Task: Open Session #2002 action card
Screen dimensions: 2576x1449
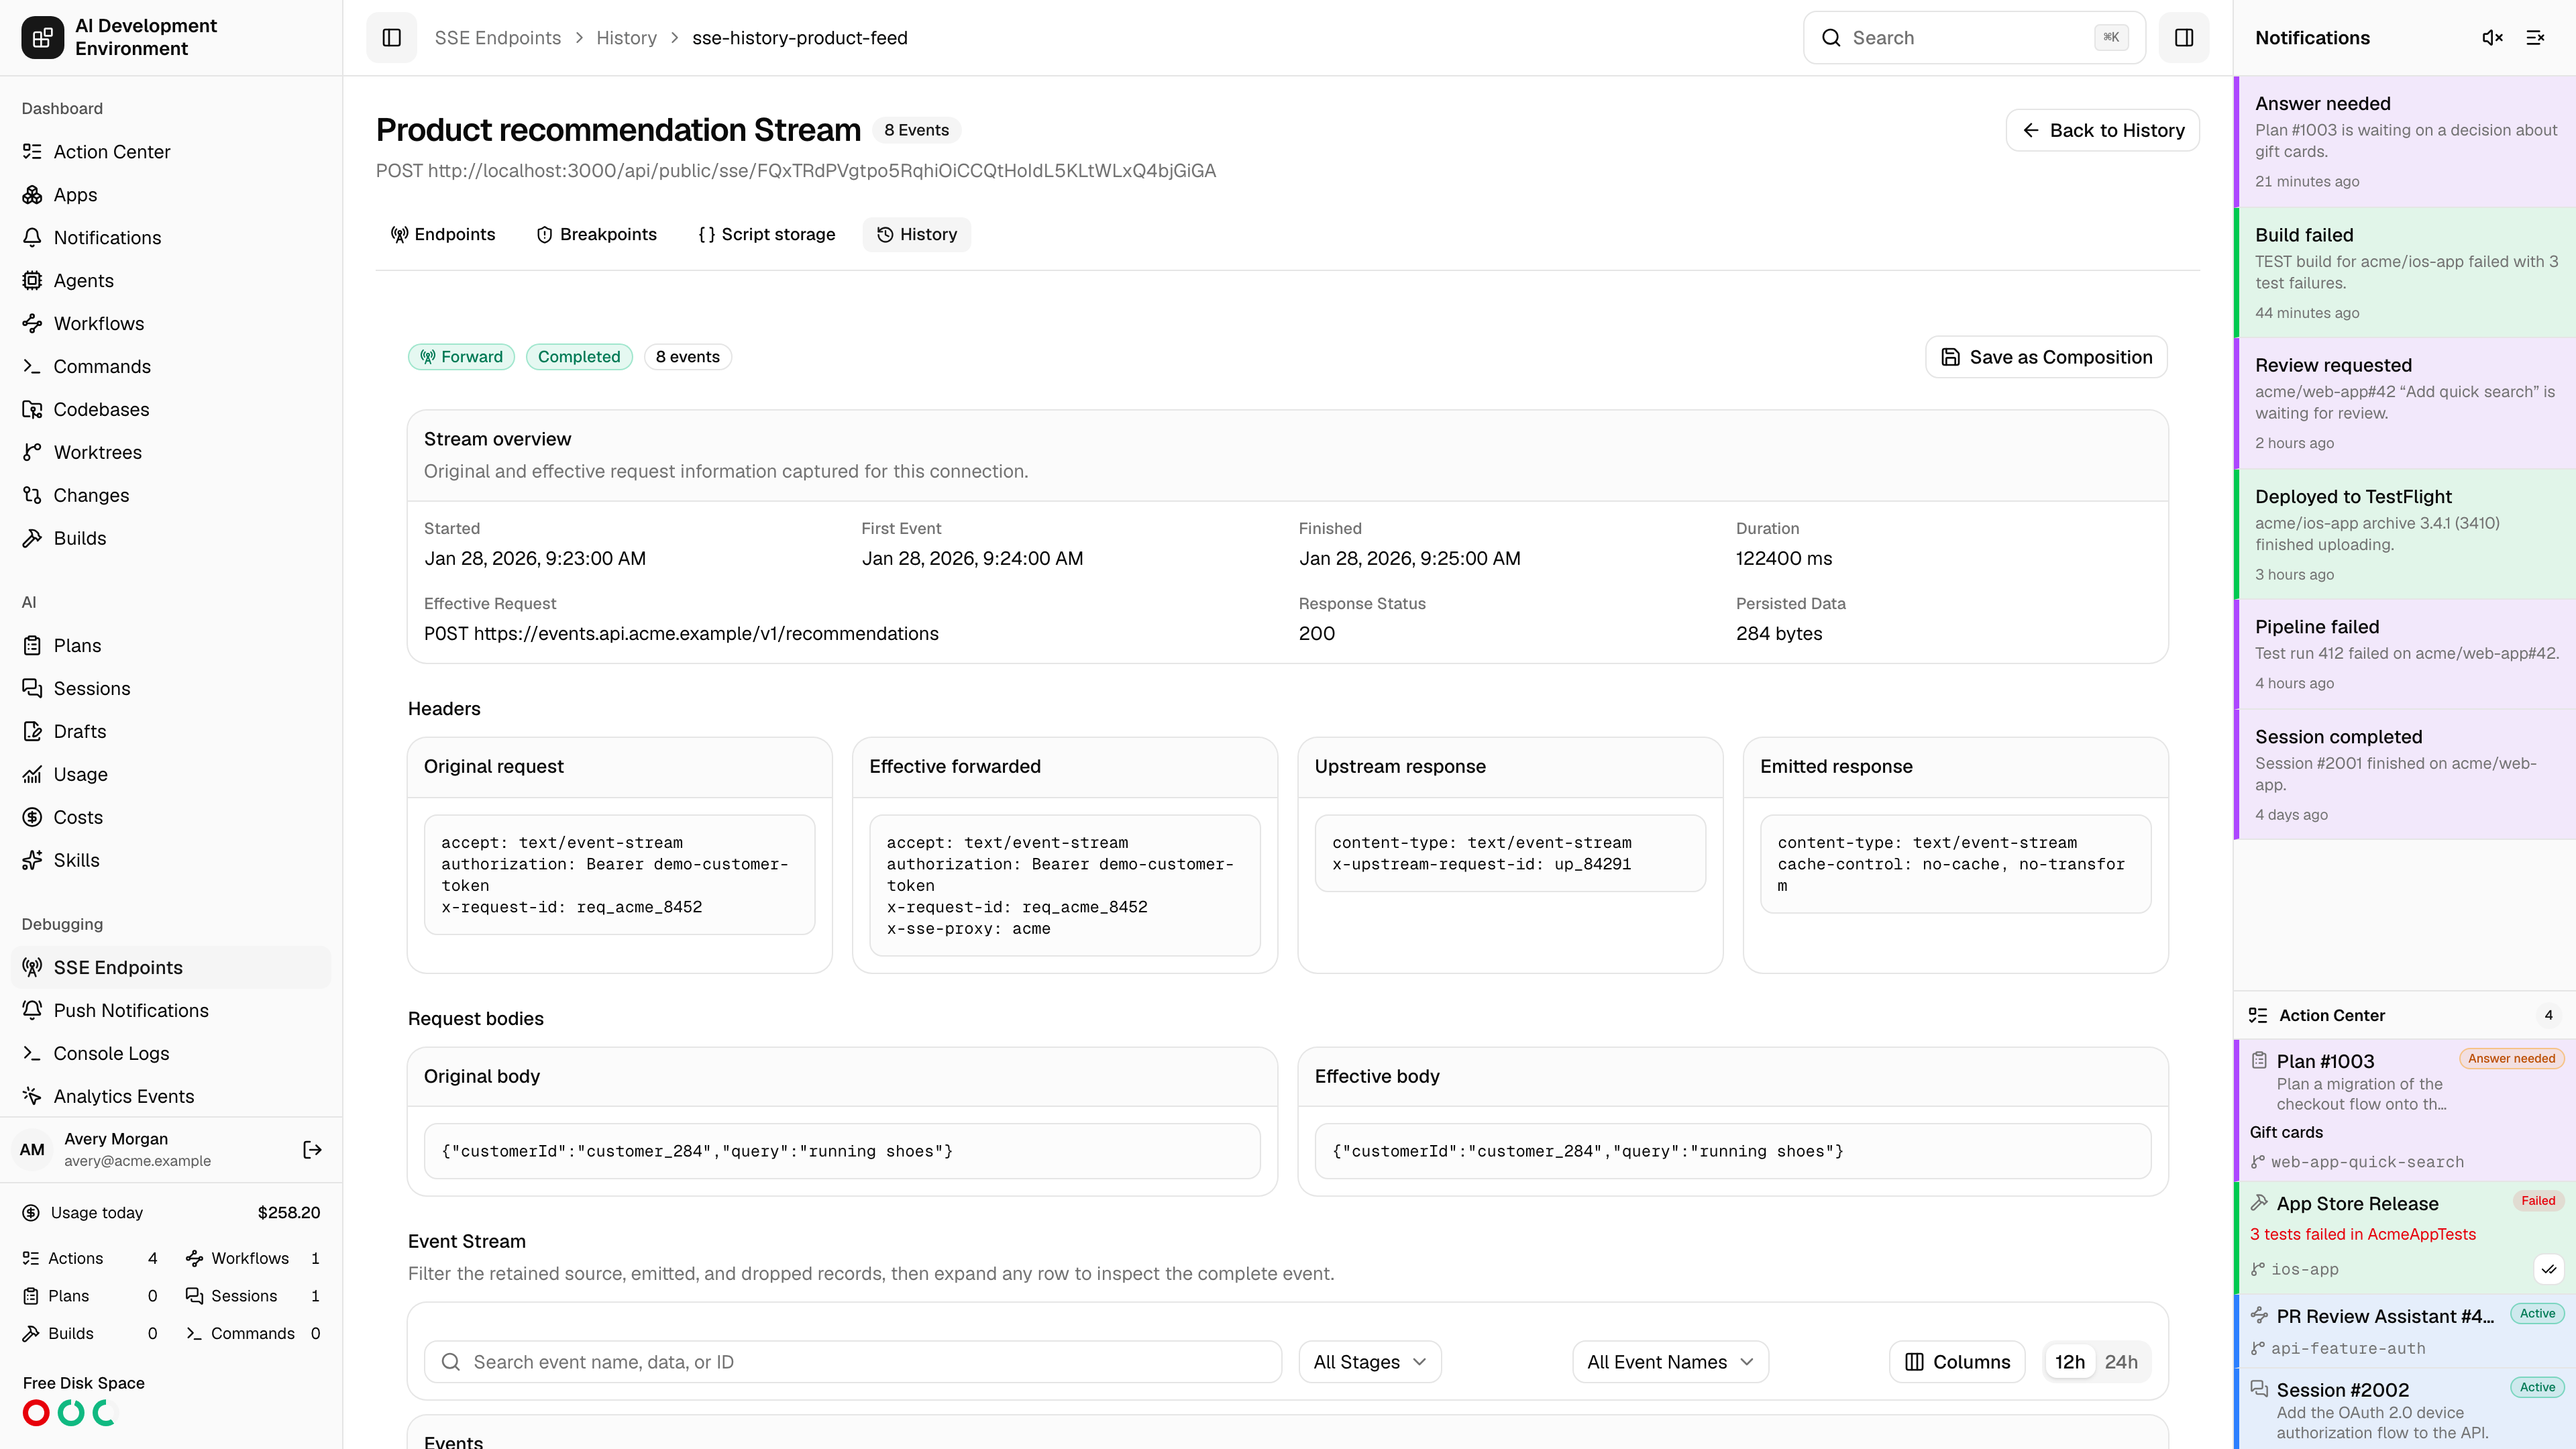Action: (x=2405, y=1409)
